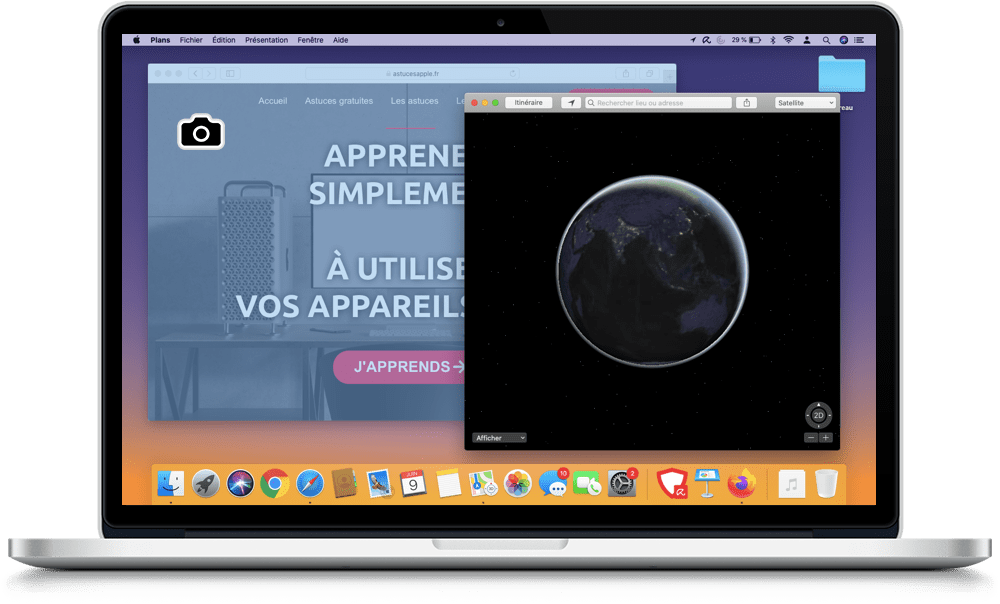Open the Présentation menu
The image size is (1000, 604).
coord(266,40)
